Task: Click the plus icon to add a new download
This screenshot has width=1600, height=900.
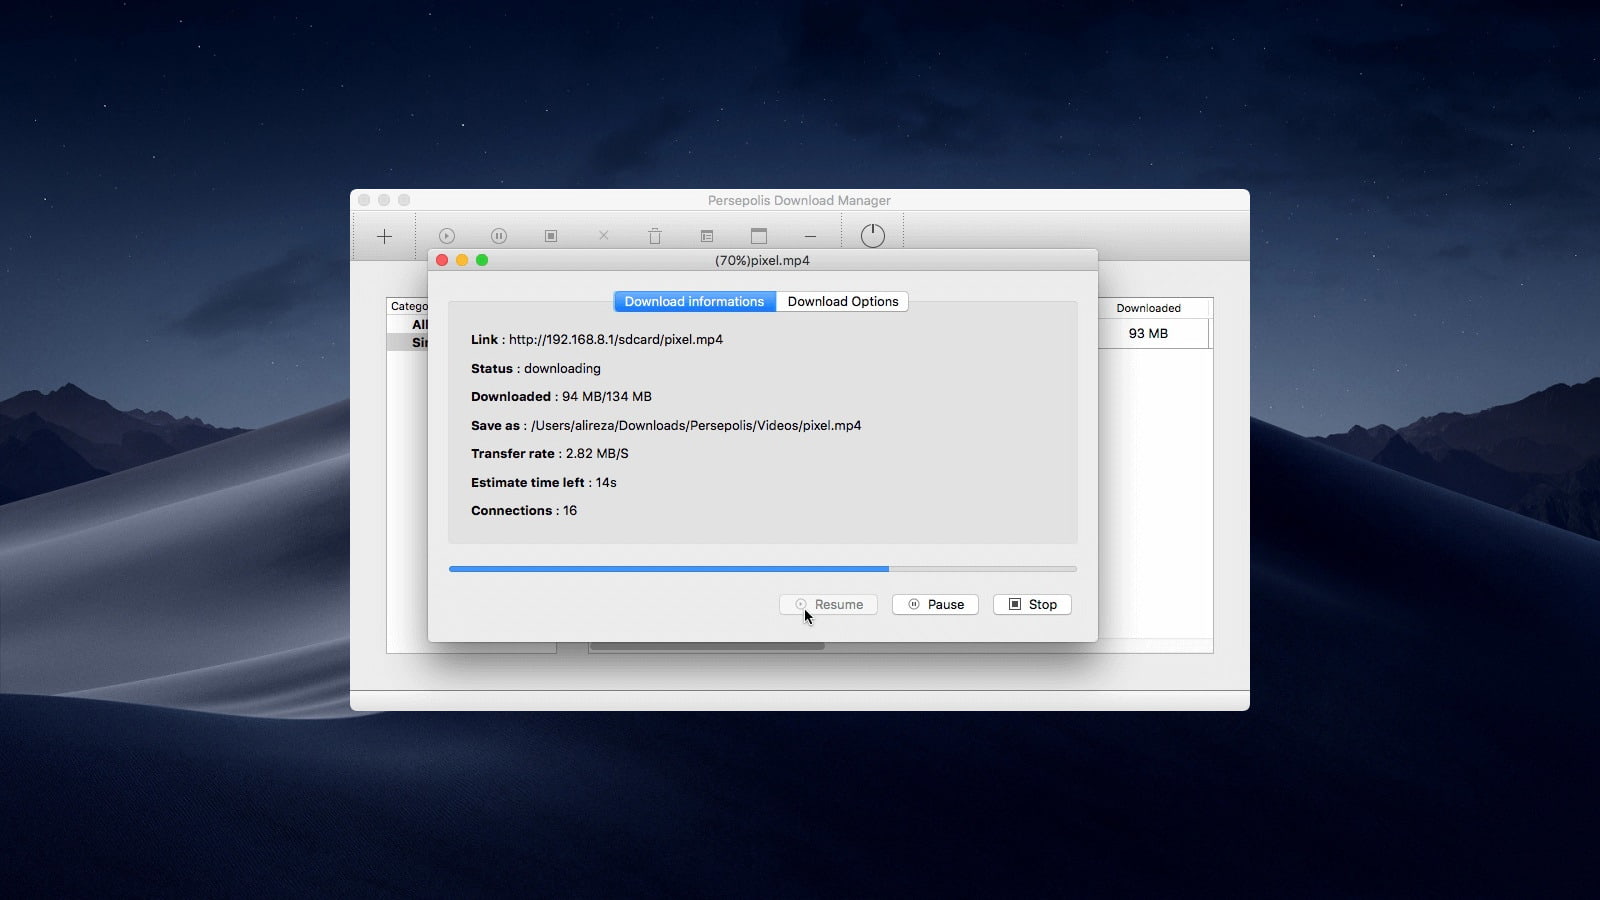Action: click(x=385, y=236)
